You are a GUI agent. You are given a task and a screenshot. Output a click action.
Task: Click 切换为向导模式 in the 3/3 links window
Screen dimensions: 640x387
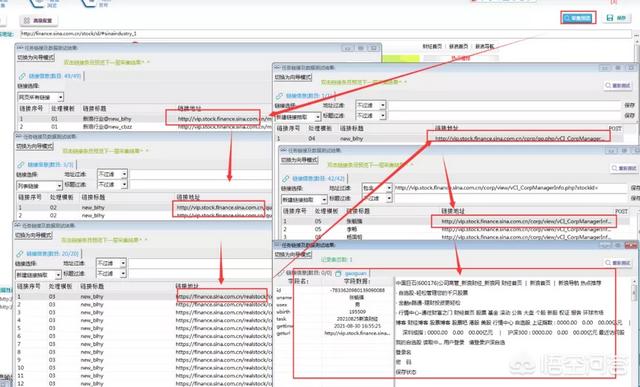35,146
